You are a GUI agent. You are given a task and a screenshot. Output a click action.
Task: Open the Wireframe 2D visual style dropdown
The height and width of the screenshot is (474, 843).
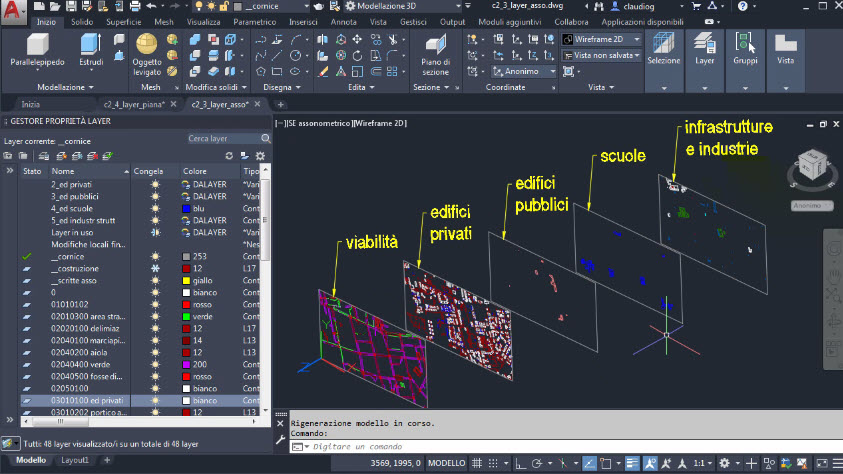[602, 39]
